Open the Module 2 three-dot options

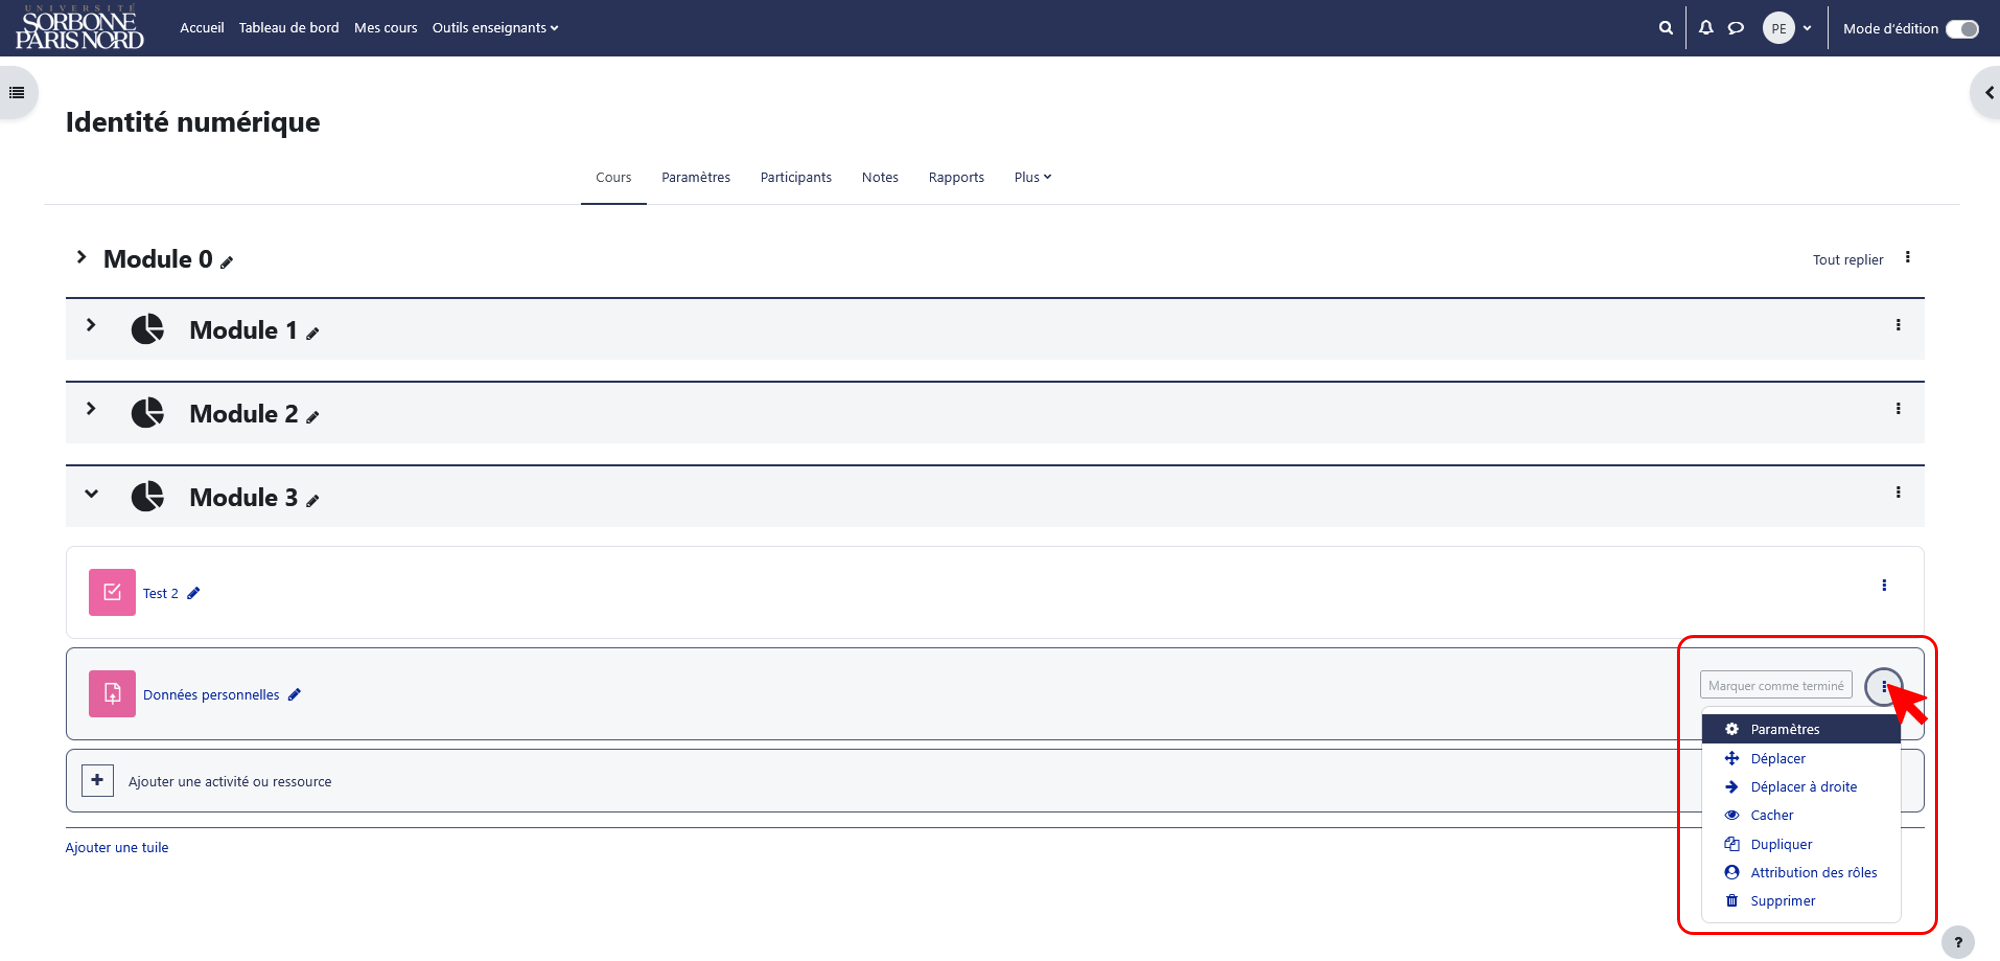[1898, 409]
